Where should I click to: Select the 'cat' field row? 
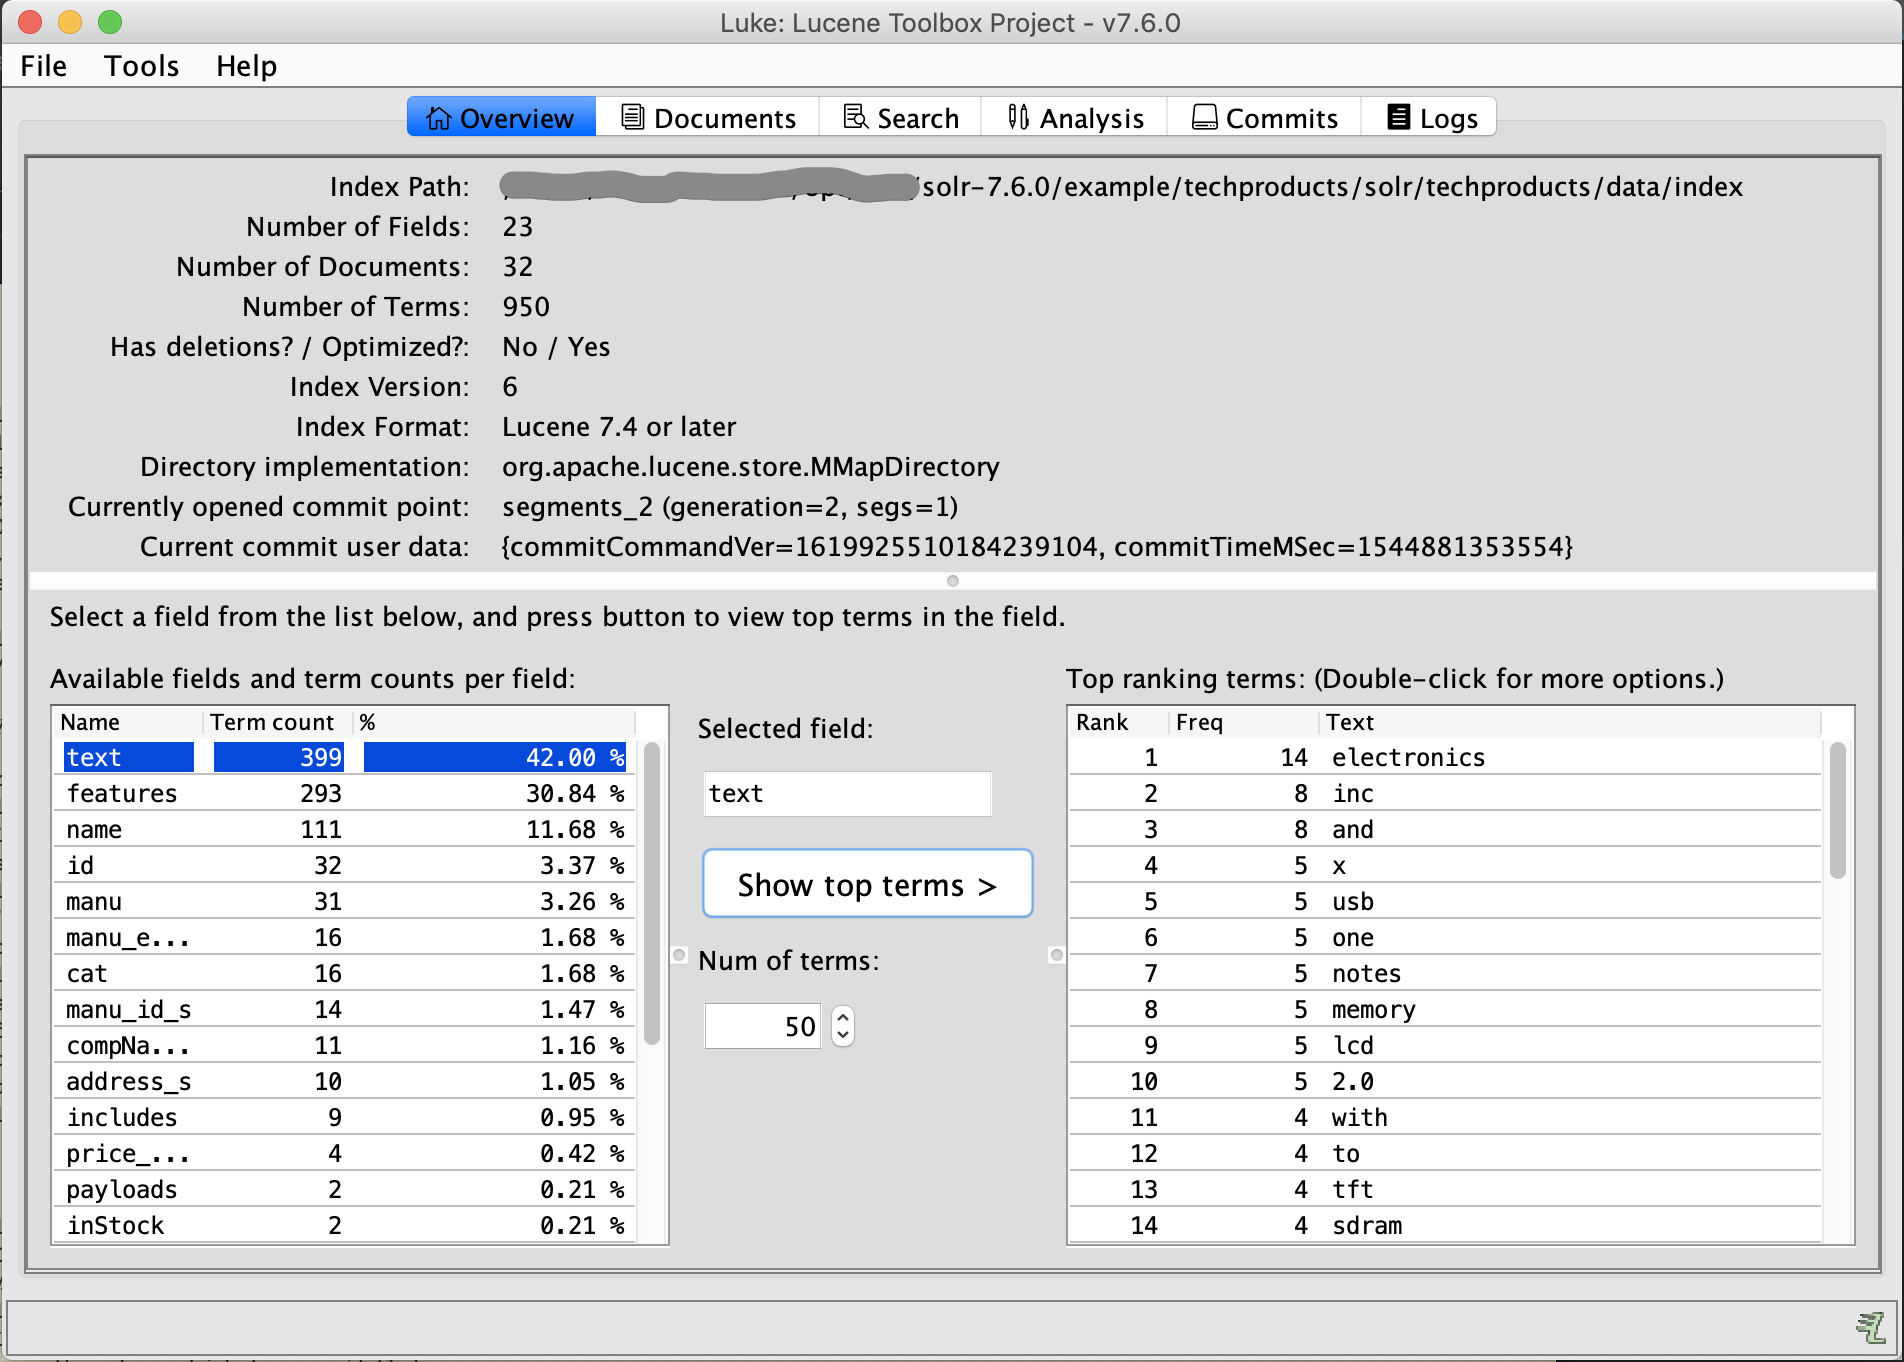click(x=346, y=973)
